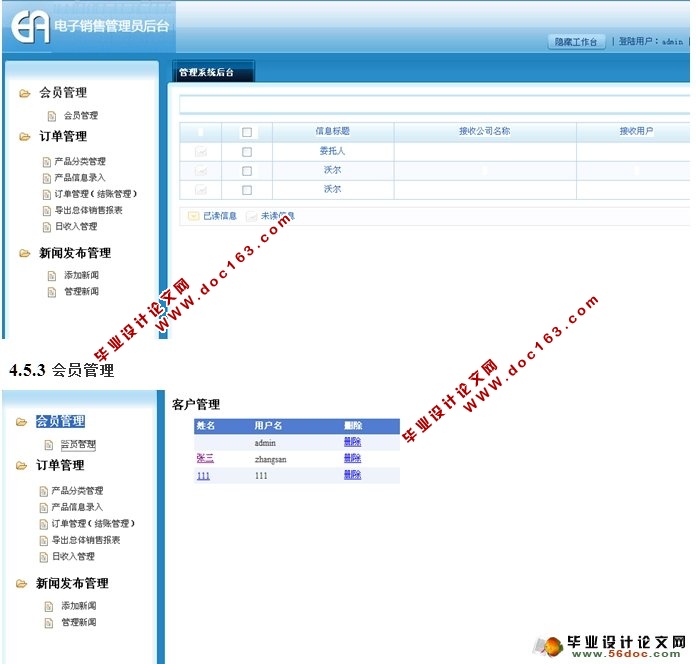
Task: Tick the select-all checkbox in table header
Action: 247,132
